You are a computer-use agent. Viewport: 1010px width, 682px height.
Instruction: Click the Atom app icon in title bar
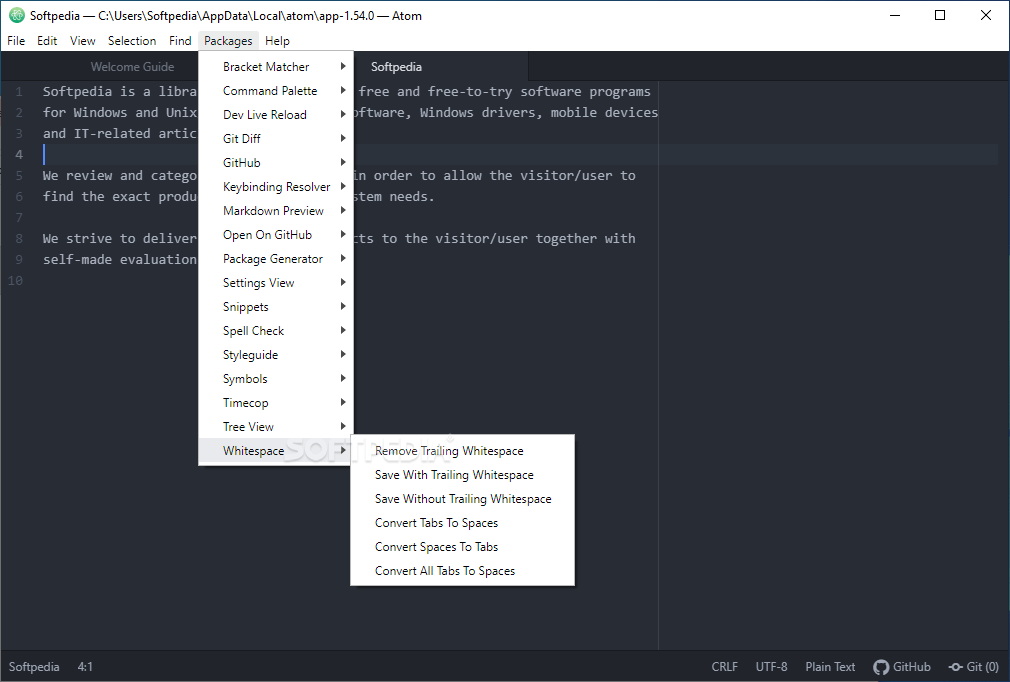pos(17,15)
